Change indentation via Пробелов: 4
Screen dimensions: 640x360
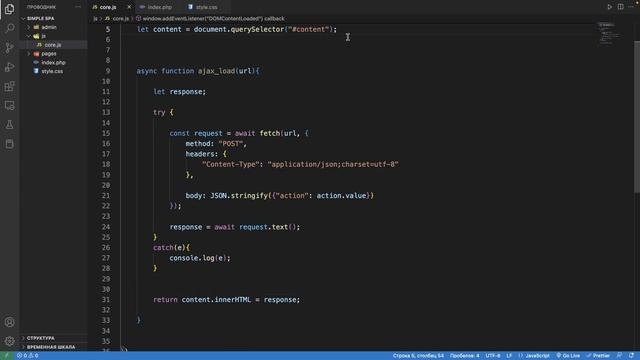464,356
